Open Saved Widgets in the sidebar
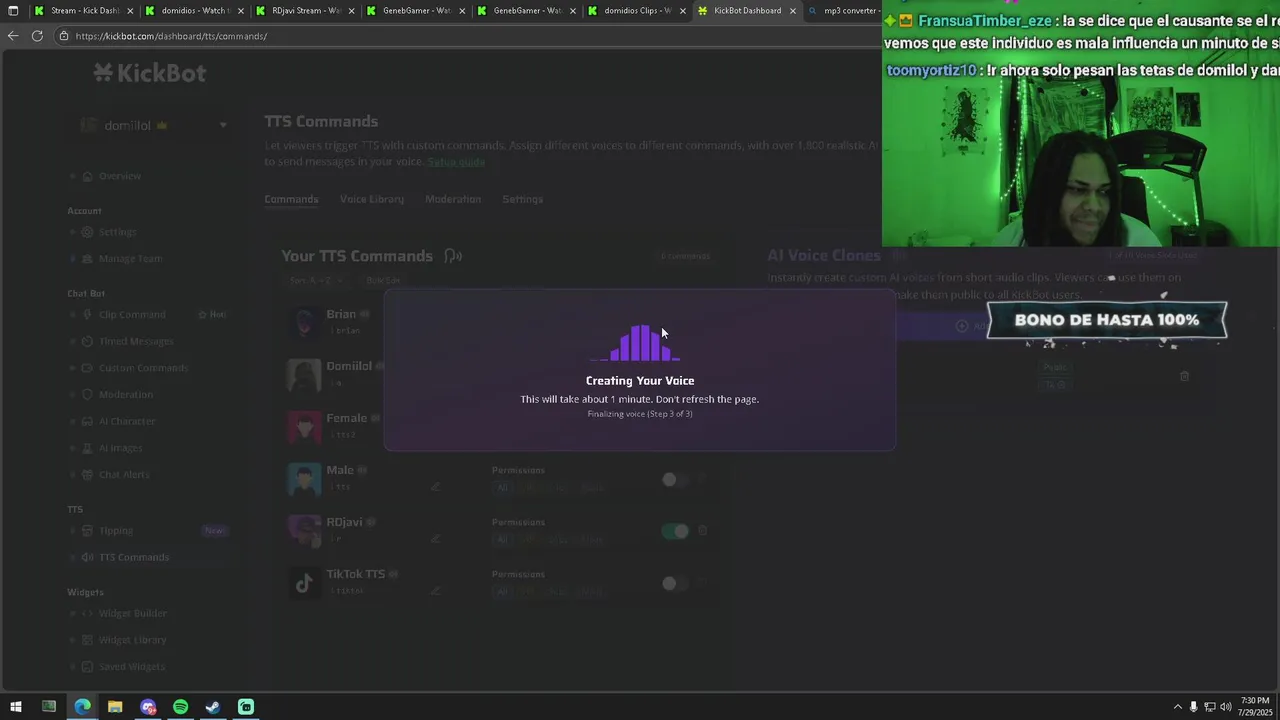Image resolution: width=1280 pixels, height=720 pixels. [132, 667]
